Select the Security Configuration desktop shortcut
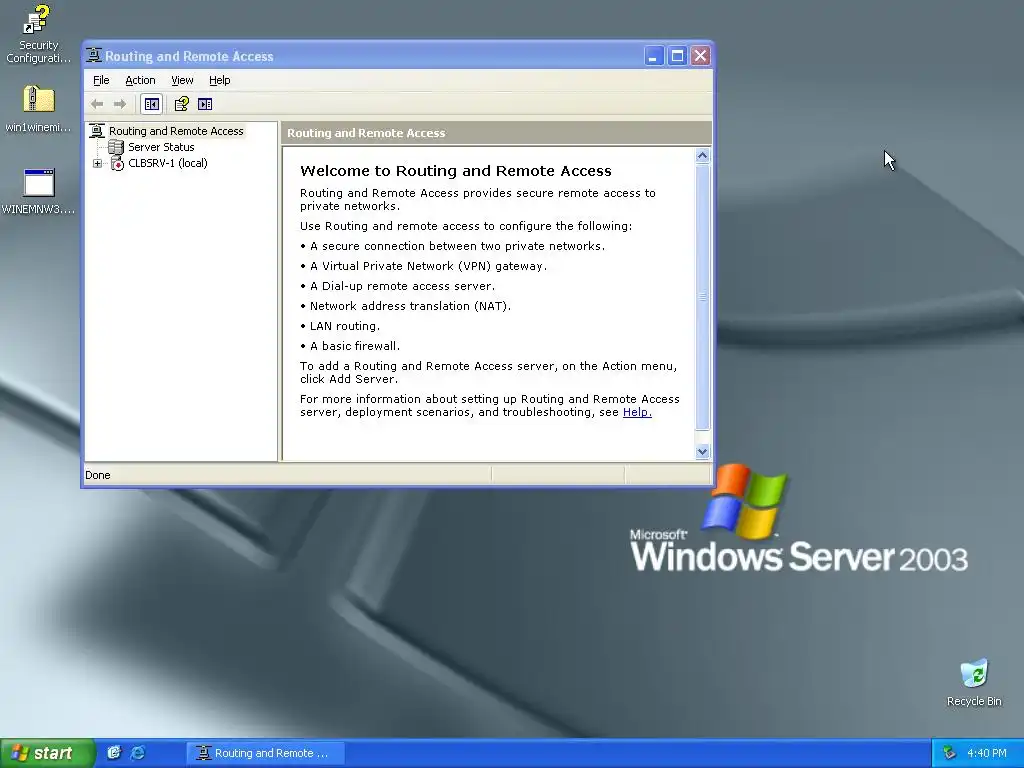Screen dimensions: 1024x768 [x=38, y=34]
